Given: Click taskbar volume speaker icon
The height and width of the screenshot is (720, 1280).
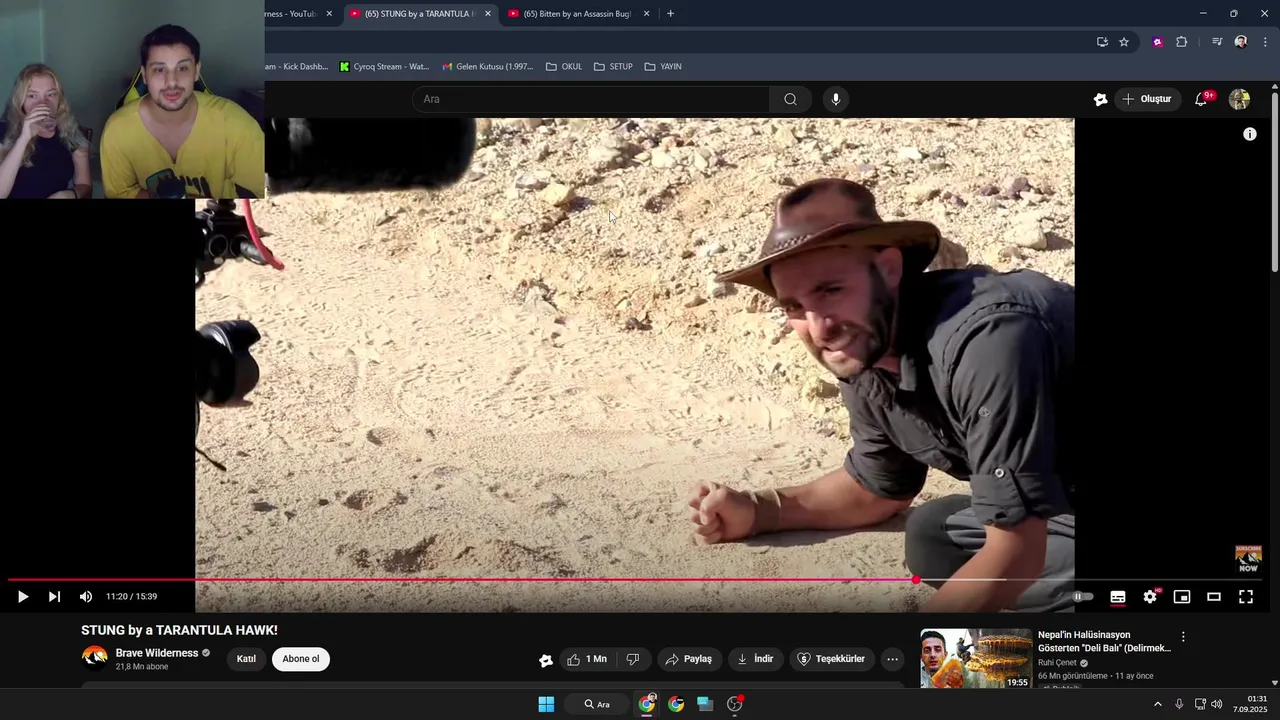Looking at the screenshot, I should pos(1217,704).
